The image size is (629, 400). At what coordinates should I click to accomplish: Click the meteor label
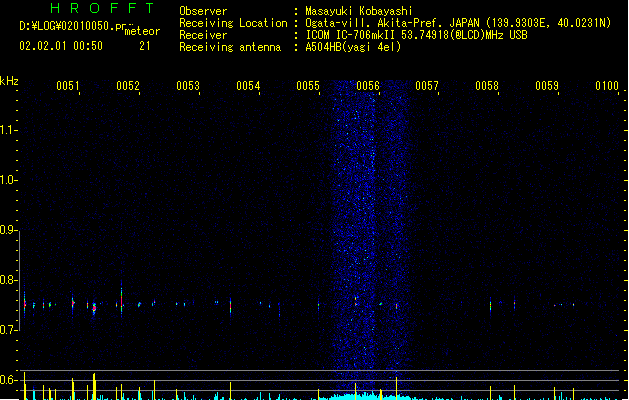tap(142, 31)
